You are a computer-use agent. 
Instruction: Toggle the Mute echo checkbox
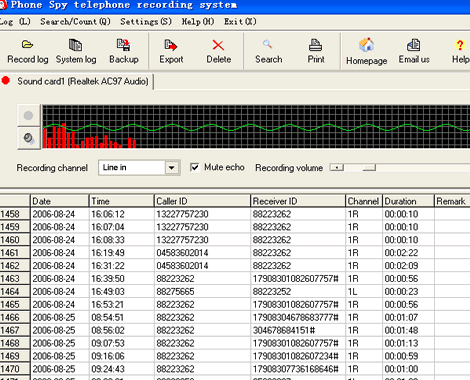click(195, 167)
